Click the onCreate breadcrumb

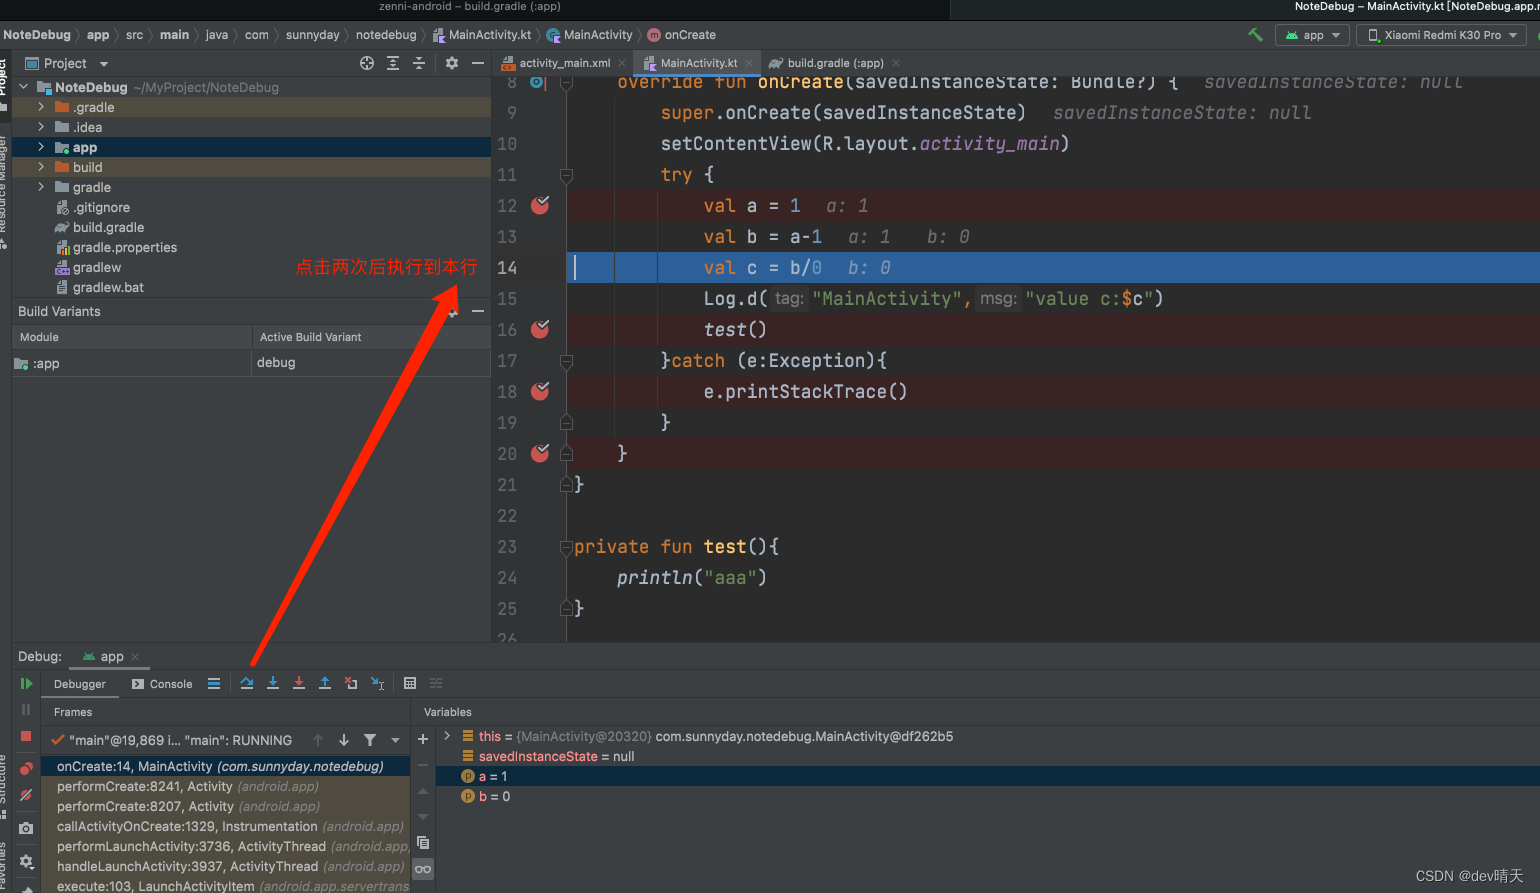click(690, 35)
